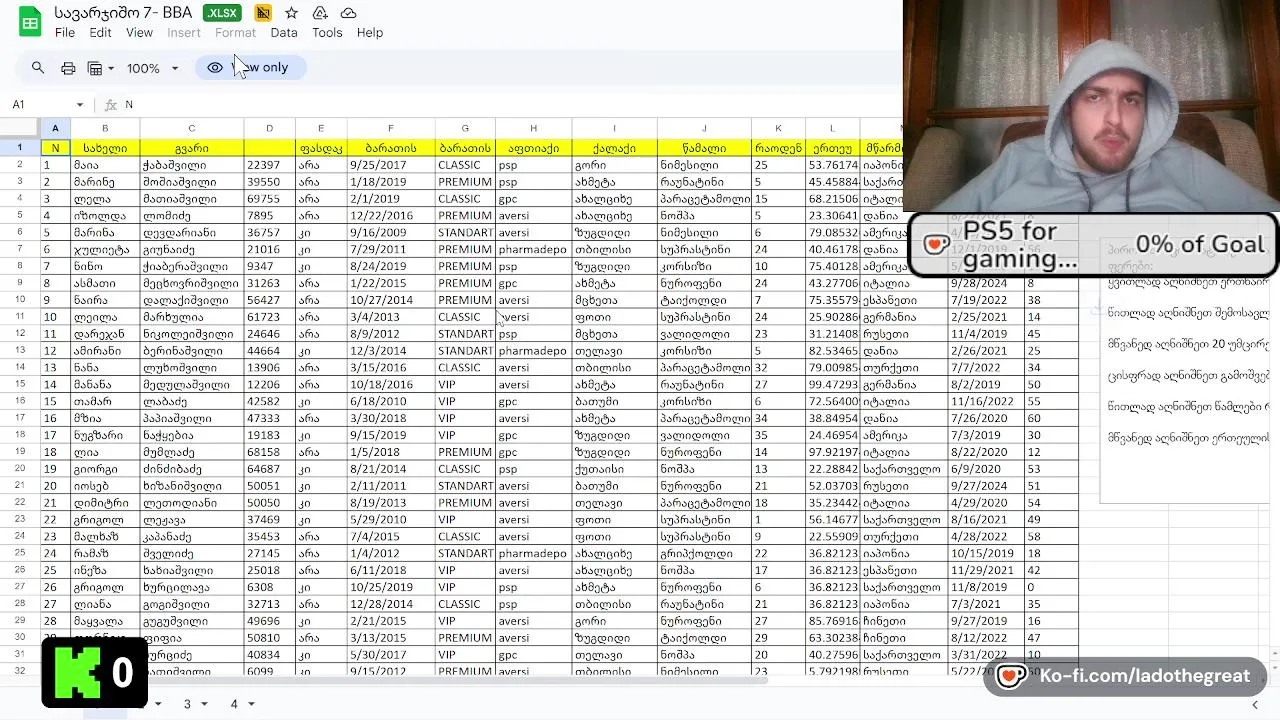
Task: Open the File menu
Action: coord(65,33)
